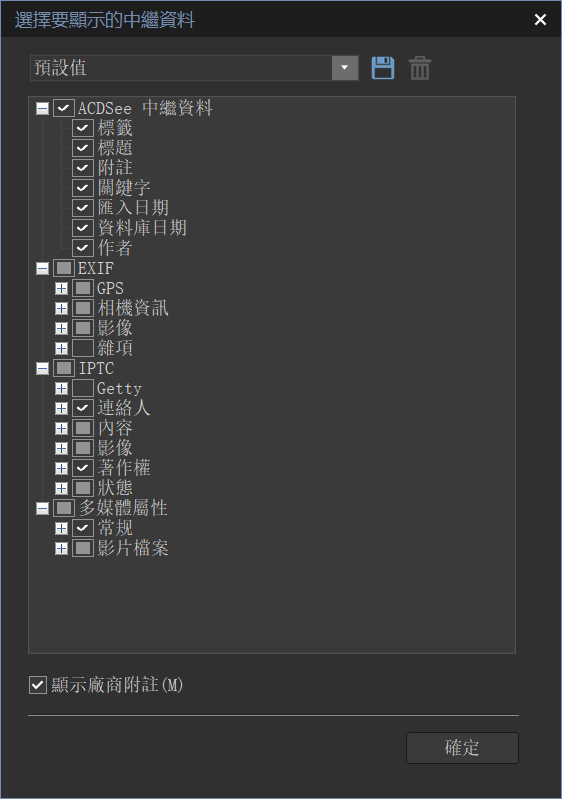Expand the 相機資訊 subgroup
Screen dimensions: 562x799
(62, 308)
